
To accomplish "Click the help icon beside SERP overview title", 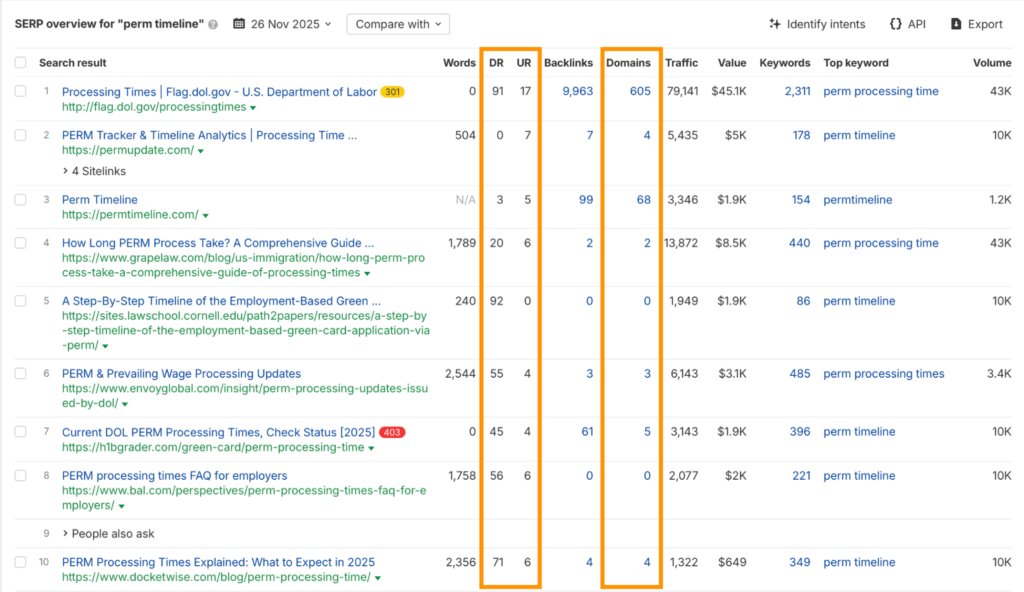I will (213, 25).
